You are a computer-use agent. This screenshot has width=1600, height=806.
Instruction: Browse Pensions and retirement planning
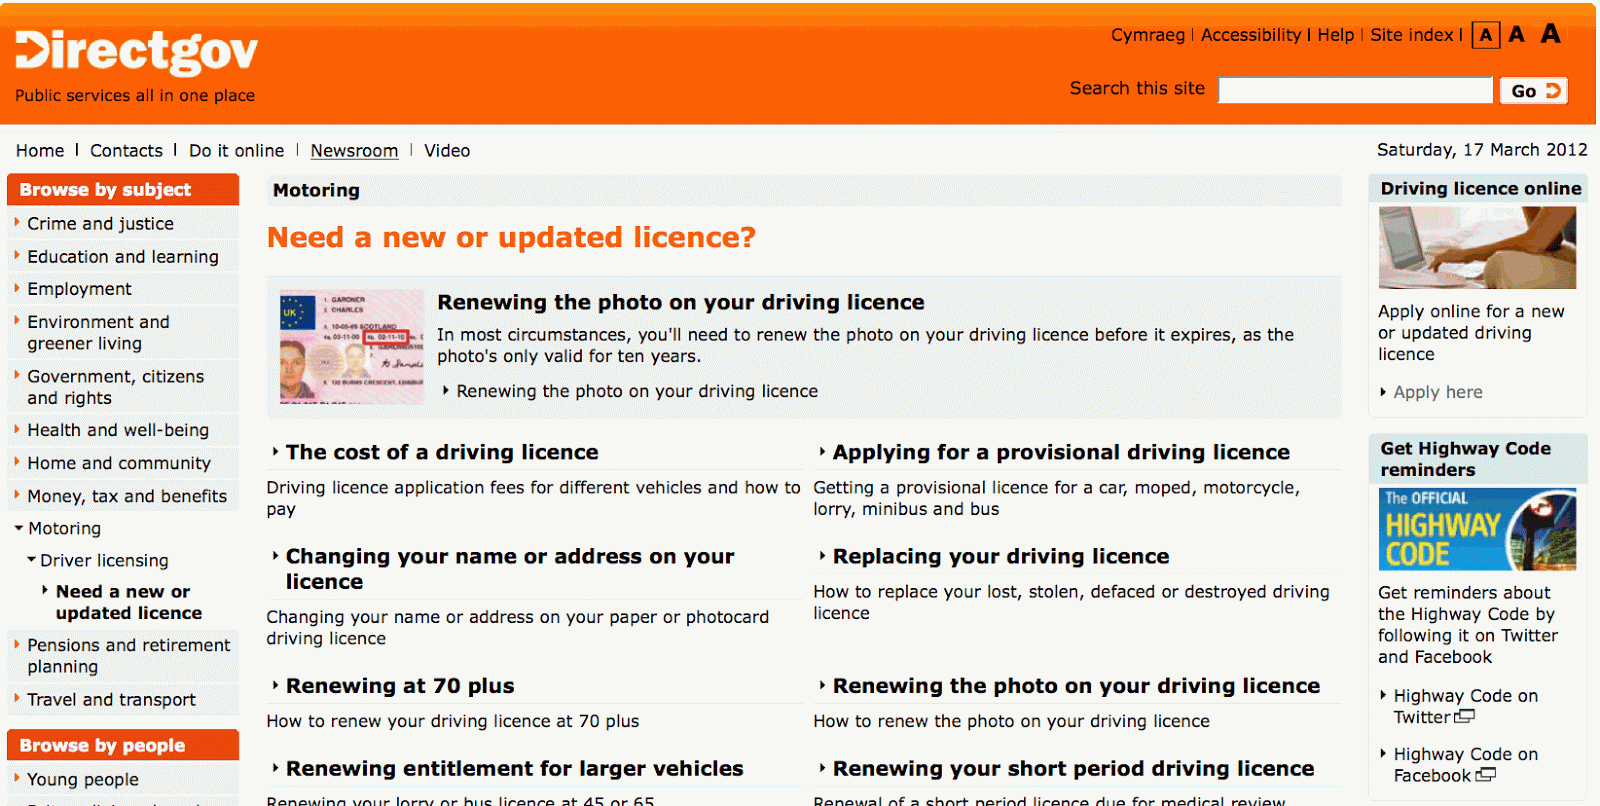pos(129,656)
